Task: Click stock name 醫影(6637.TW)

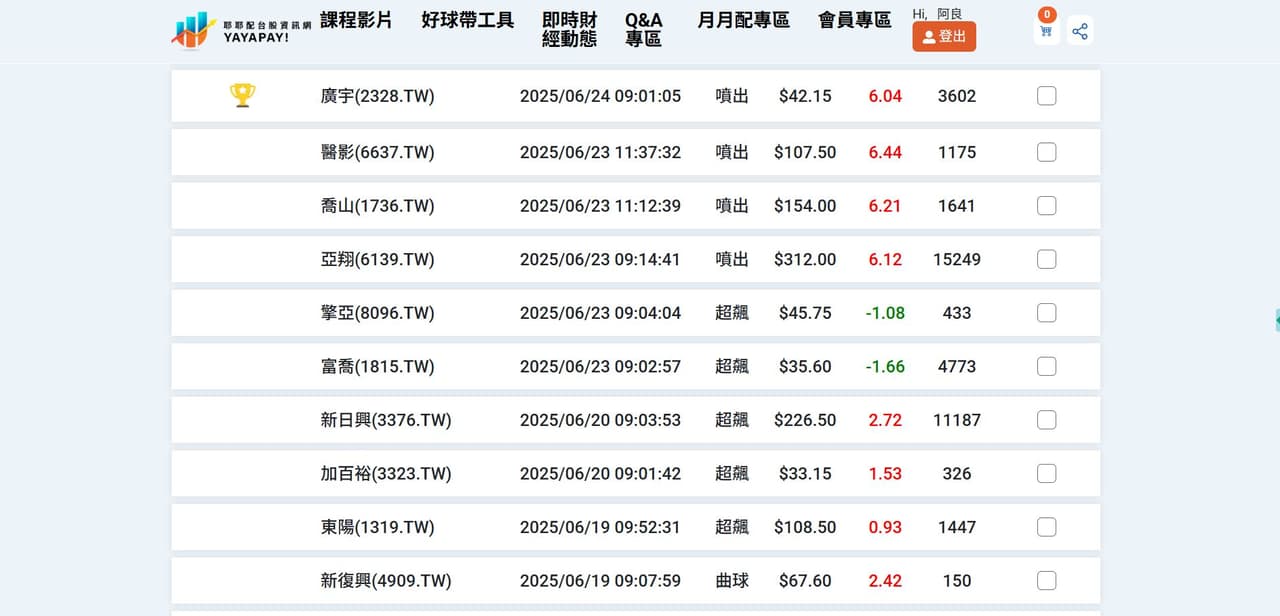Action: pos(377,152)
